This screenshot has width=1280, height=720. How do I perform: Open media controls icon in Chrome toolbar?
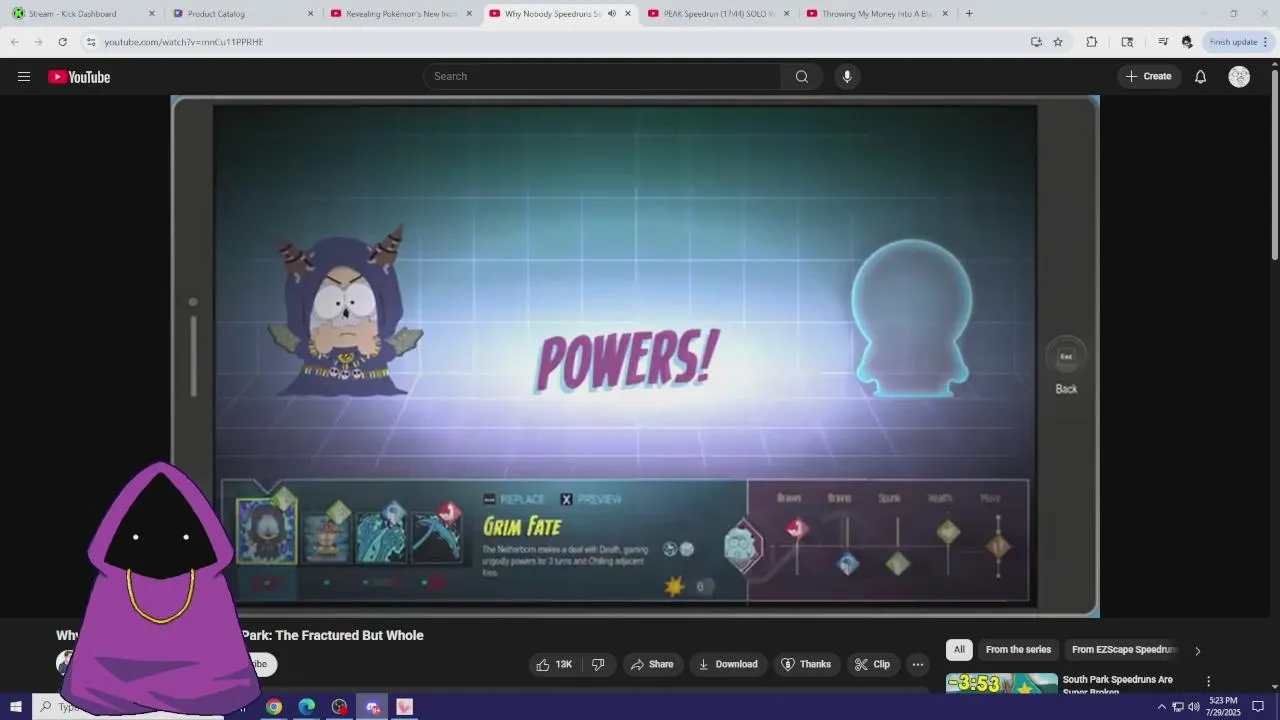[1162, 42]
